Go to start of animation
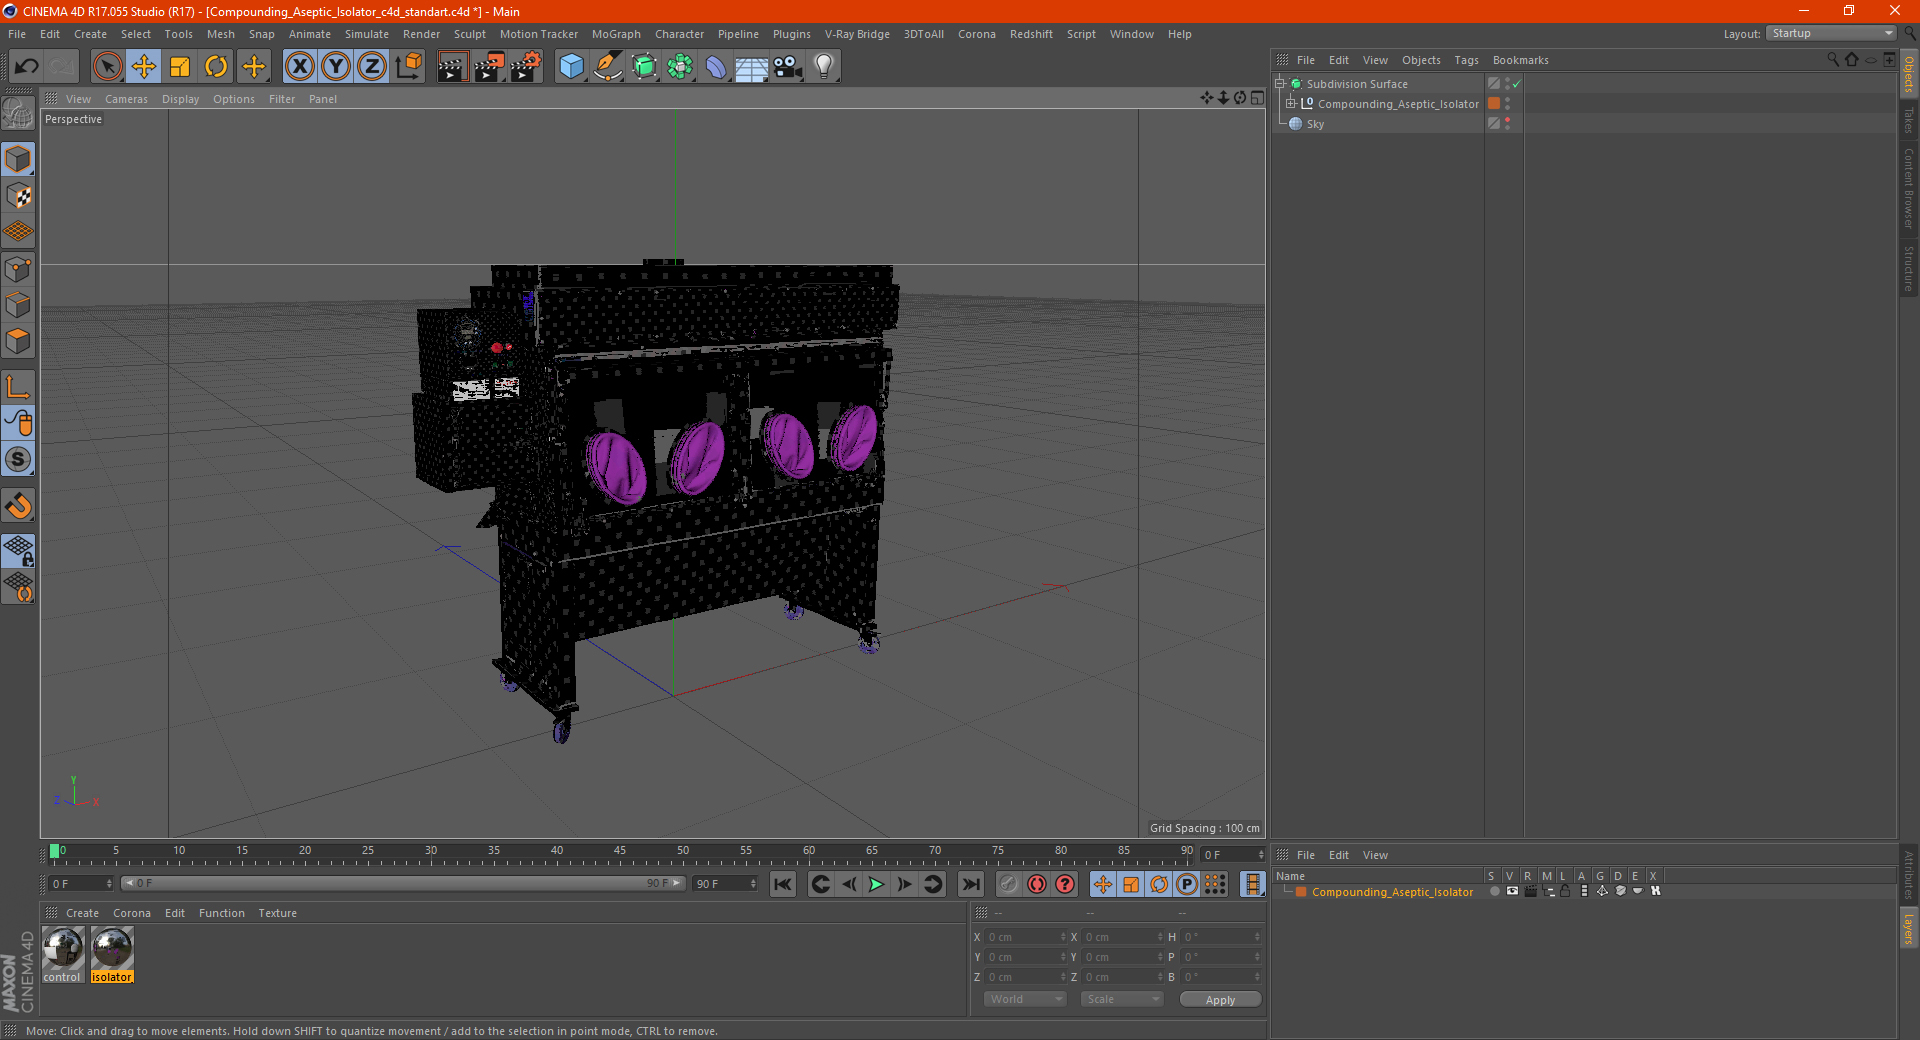1920x1040 pixels. [783, 884]
